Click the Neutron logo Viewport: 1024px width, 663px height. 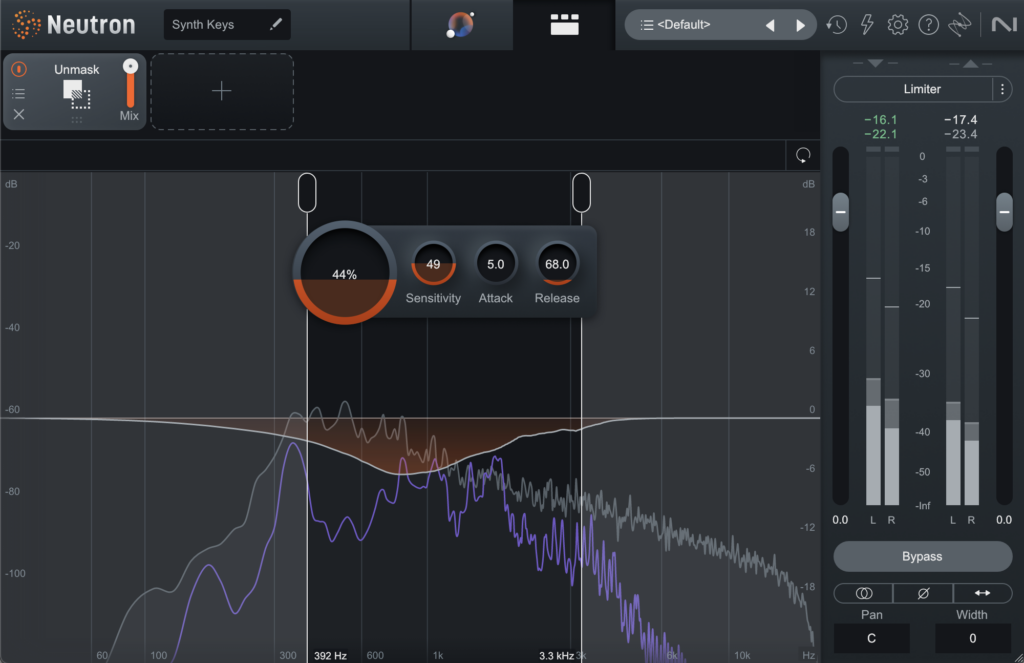(x=74, y=25)
